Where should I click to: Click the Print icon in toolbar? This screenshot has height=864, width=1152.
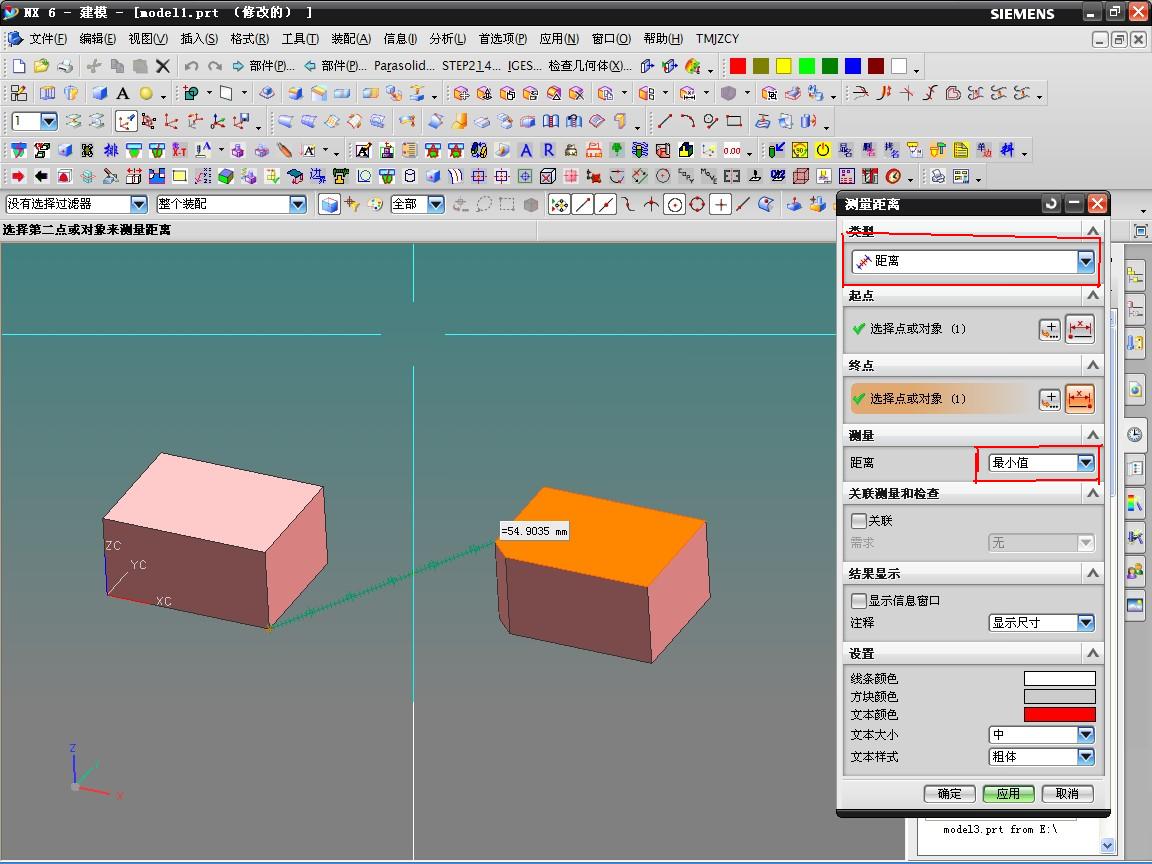[65, 66]
